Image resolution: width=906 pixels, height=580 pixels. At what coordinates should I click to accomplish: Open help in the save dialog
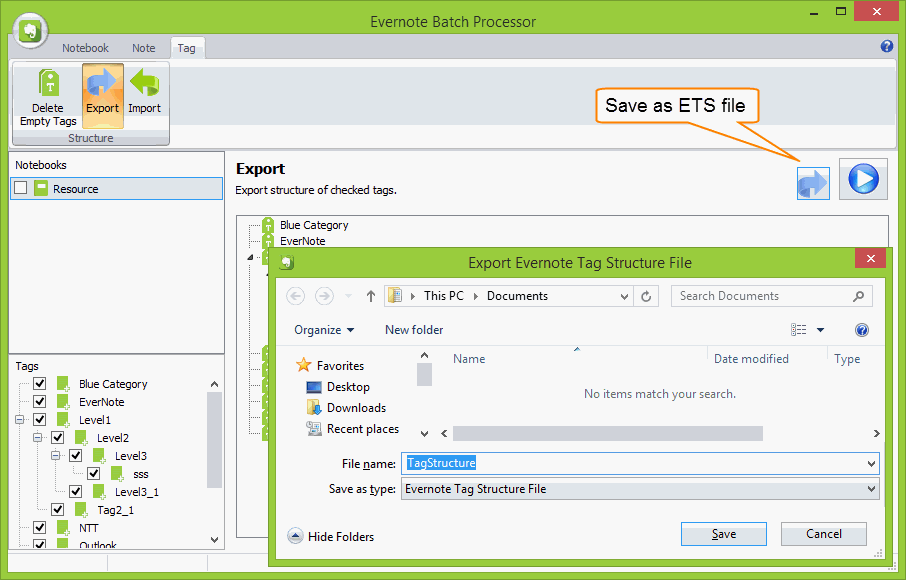861,330
